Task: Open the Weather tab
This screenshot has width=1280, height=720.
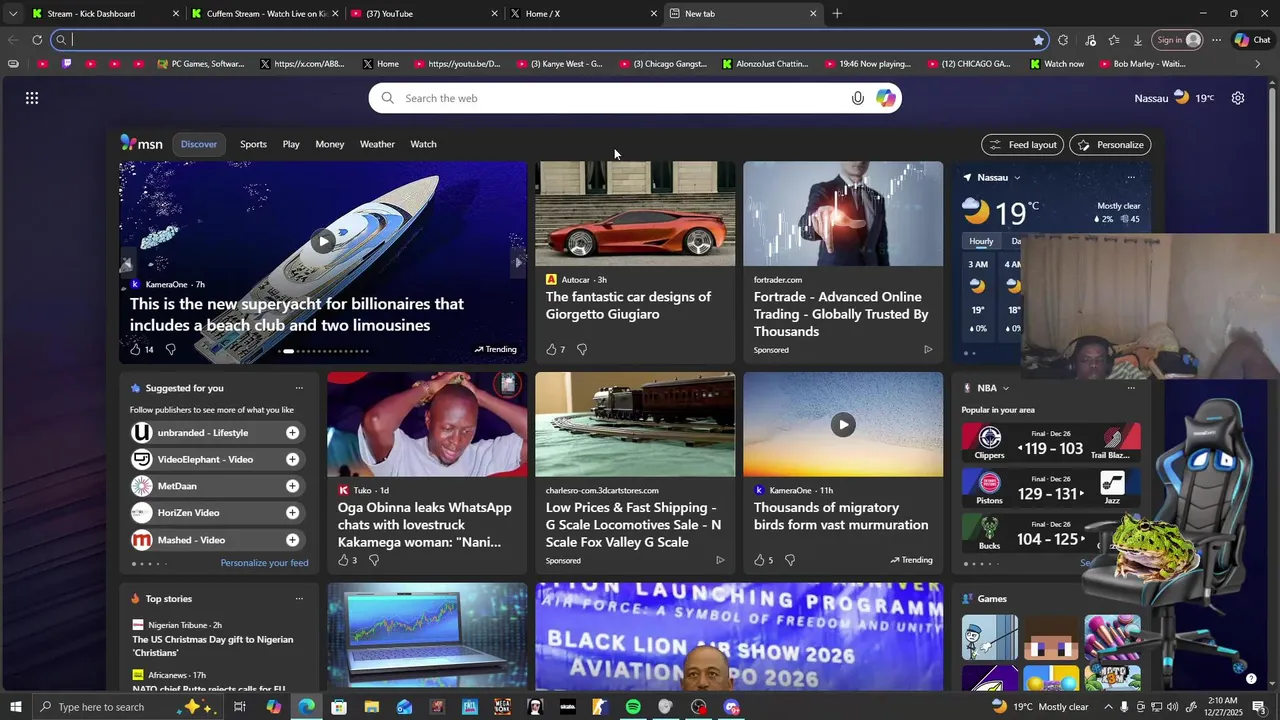Action: click(377, 144)
